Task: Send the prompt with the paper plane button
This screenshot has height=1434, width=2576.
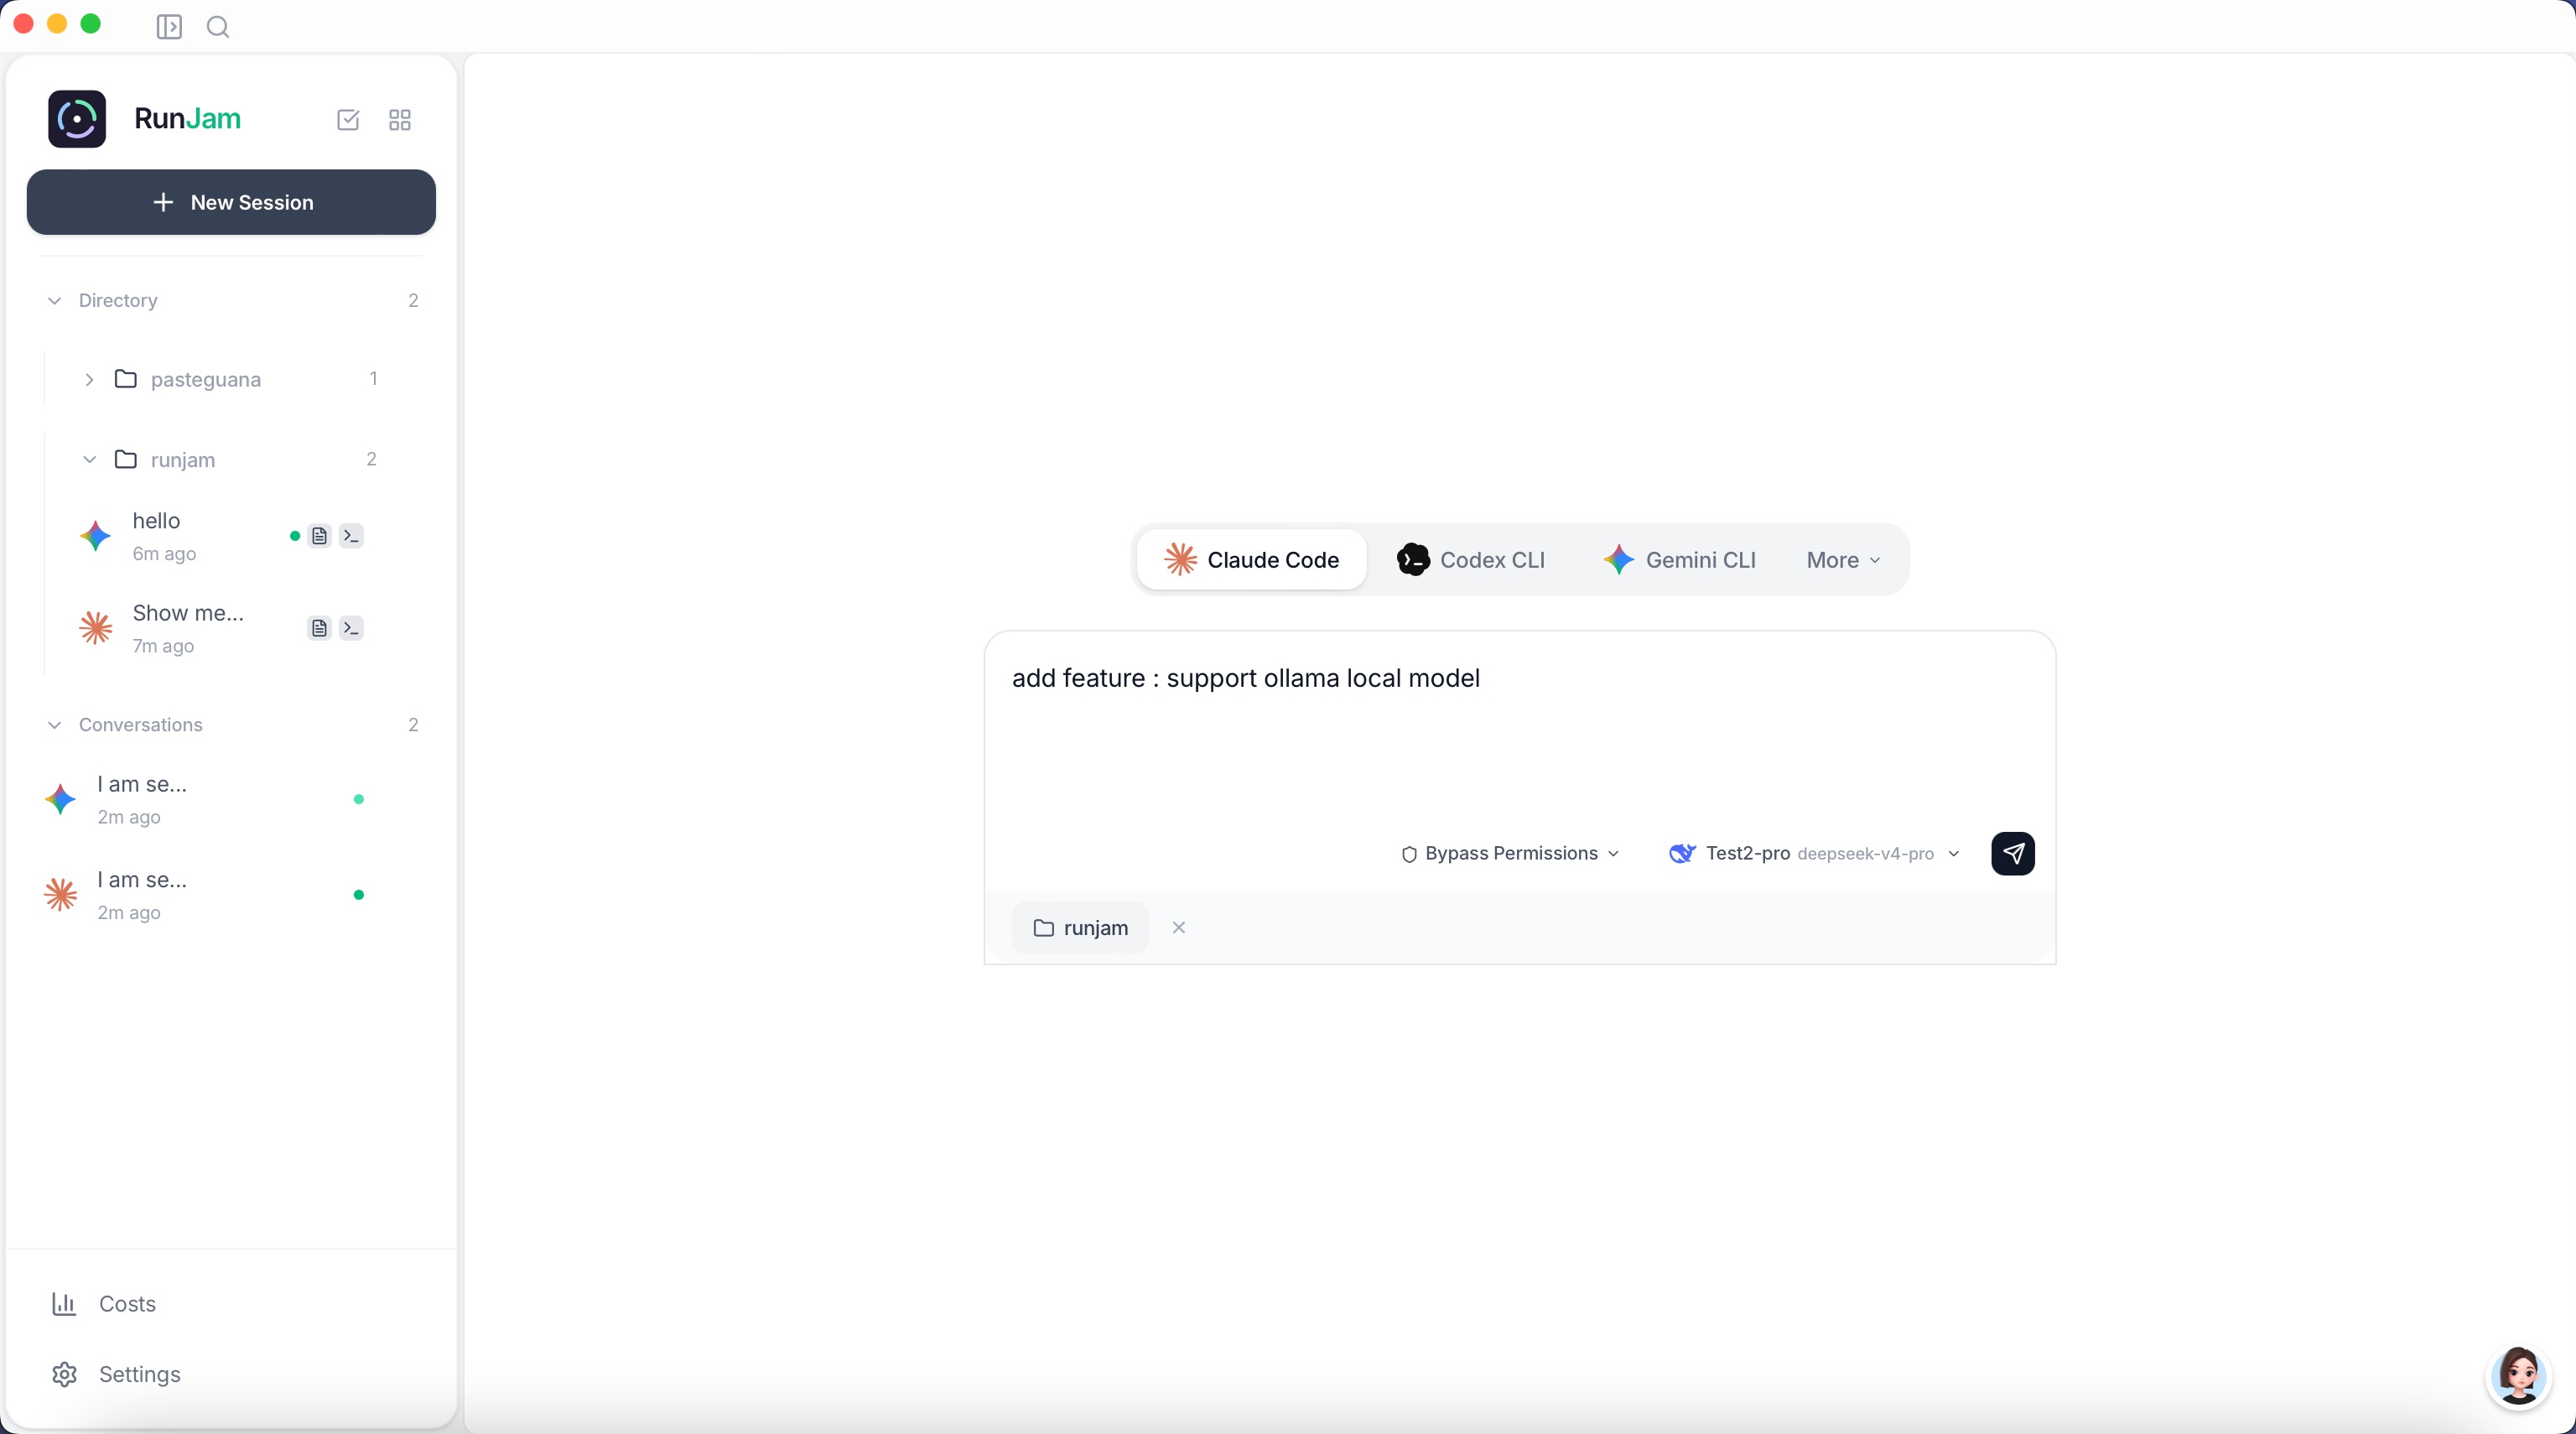Action: click(x=2012, y=853)
